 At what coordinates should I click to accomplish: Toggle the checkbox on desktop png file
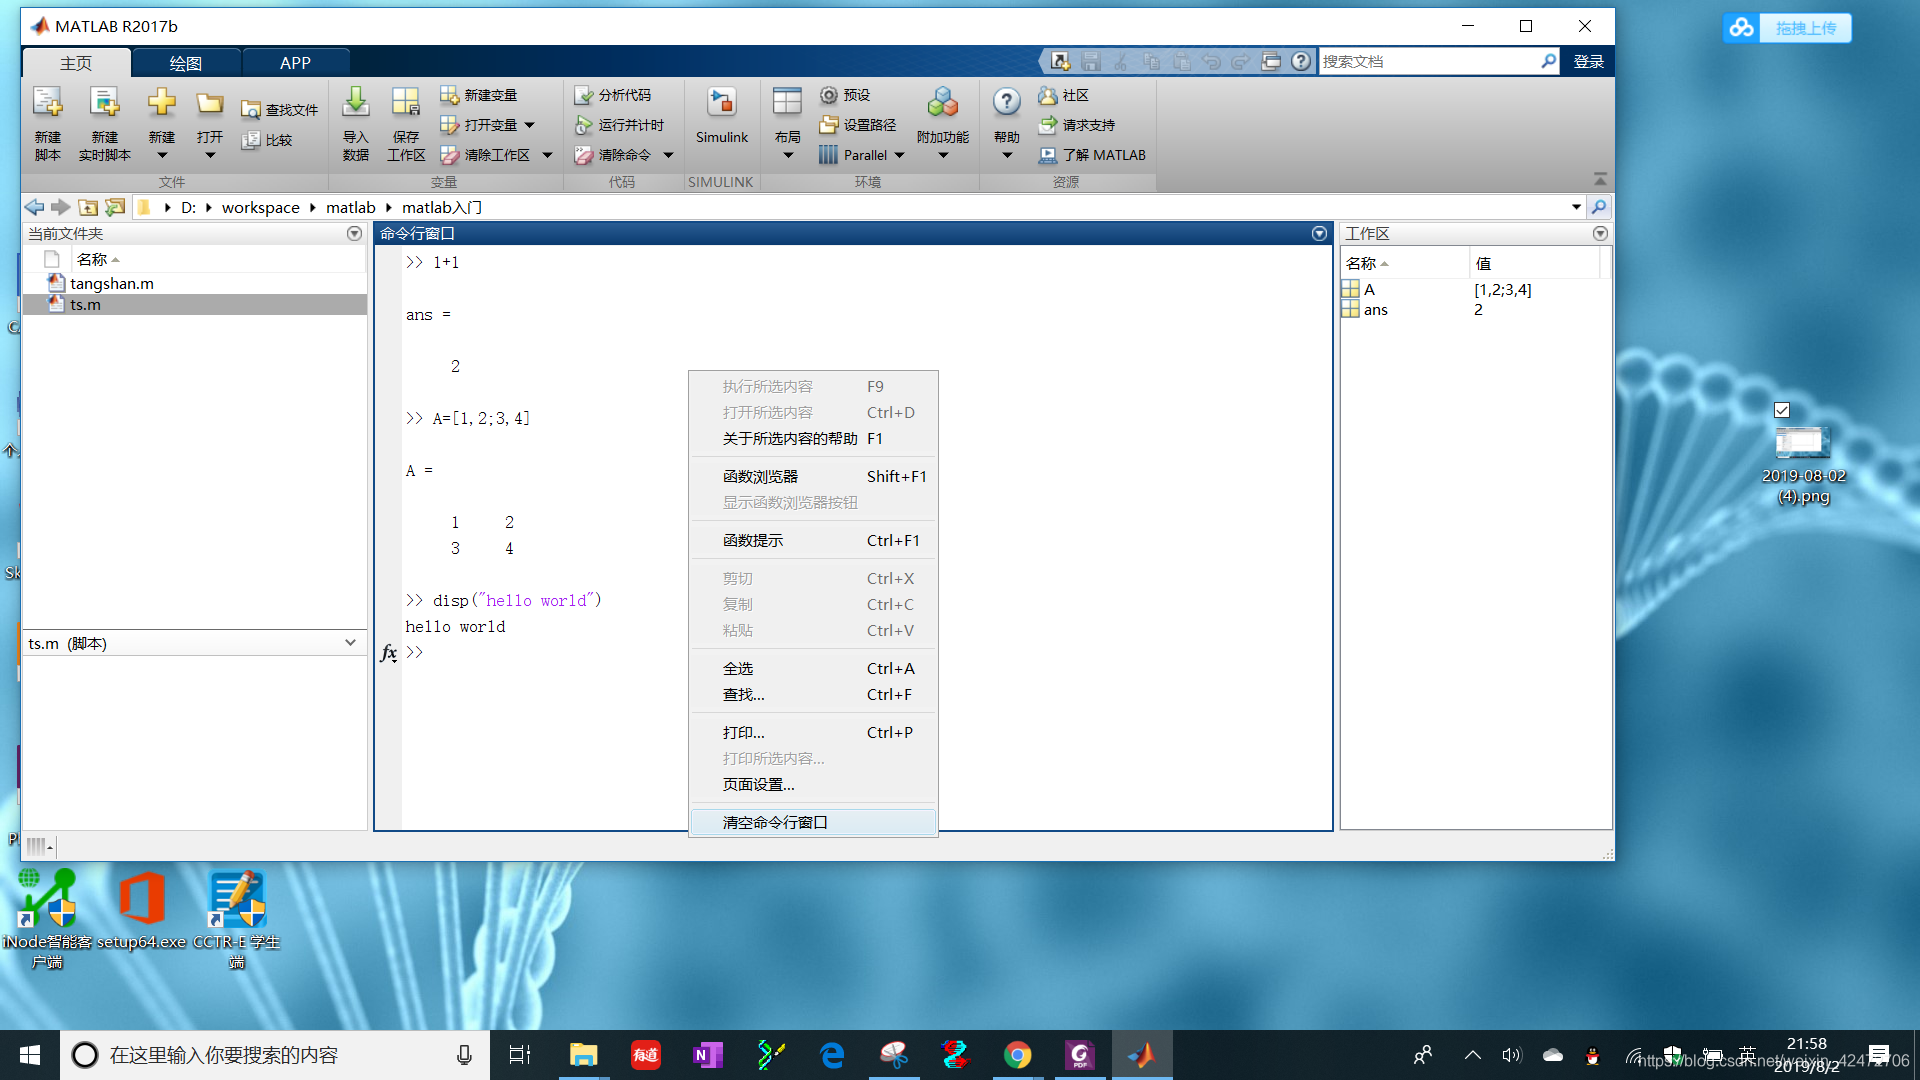[1782, 410]
